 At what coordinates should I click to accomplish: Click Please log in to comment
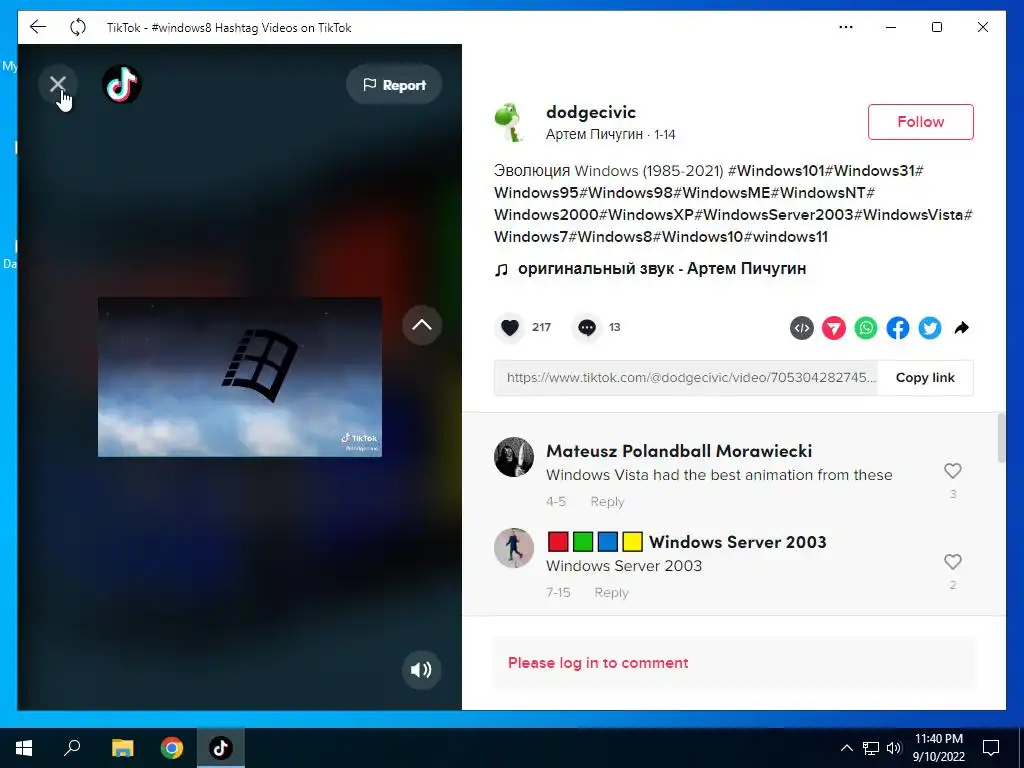[x=598, y=663]
